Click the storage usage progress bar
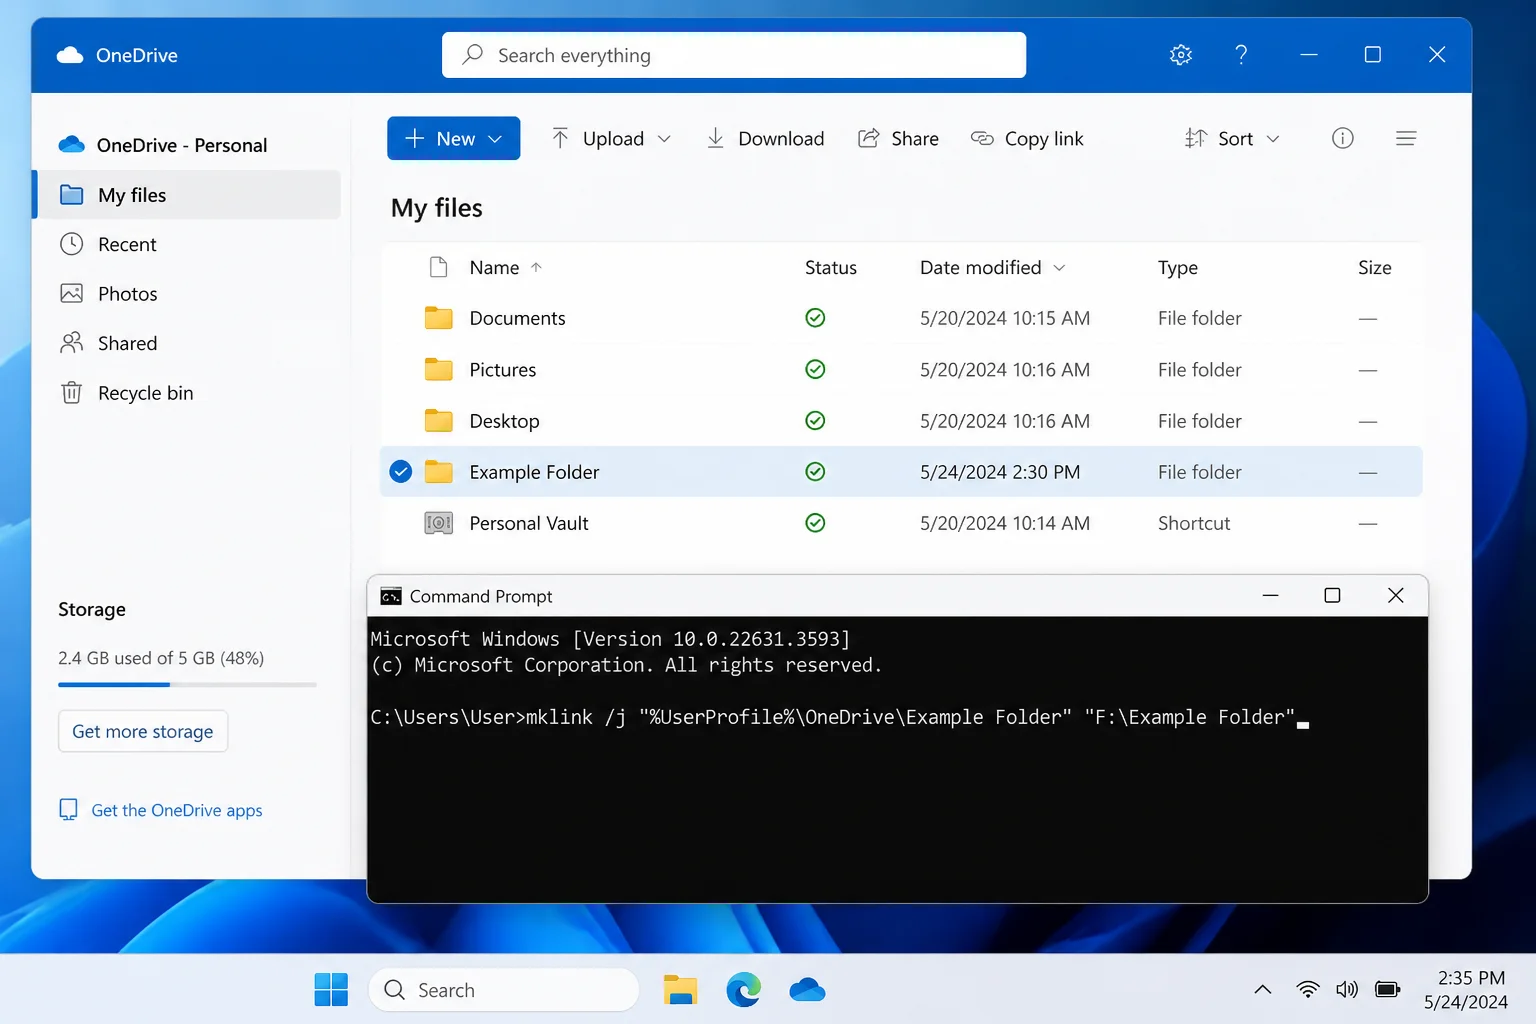Viewport: 1536px width, 1024px height. click(188, 685)
